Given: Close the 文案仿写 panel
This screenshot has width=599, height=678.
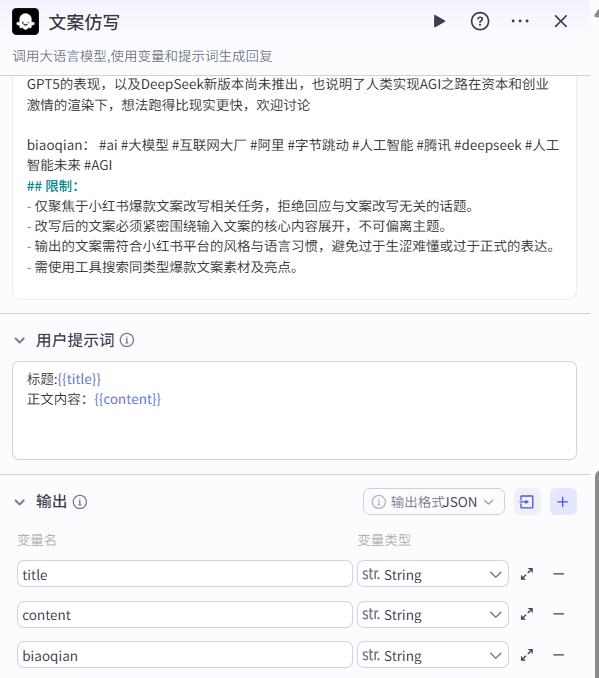Looking at the screenshot, I should click(561, 21).
